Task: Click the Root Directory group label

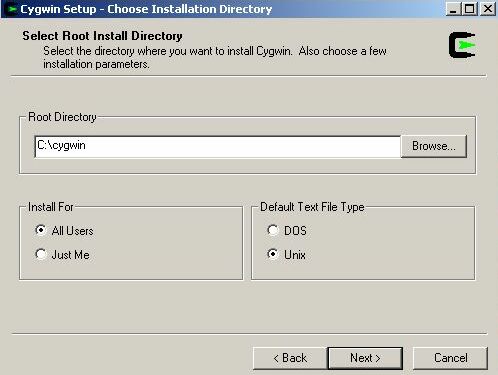Action: coord(62,117)
